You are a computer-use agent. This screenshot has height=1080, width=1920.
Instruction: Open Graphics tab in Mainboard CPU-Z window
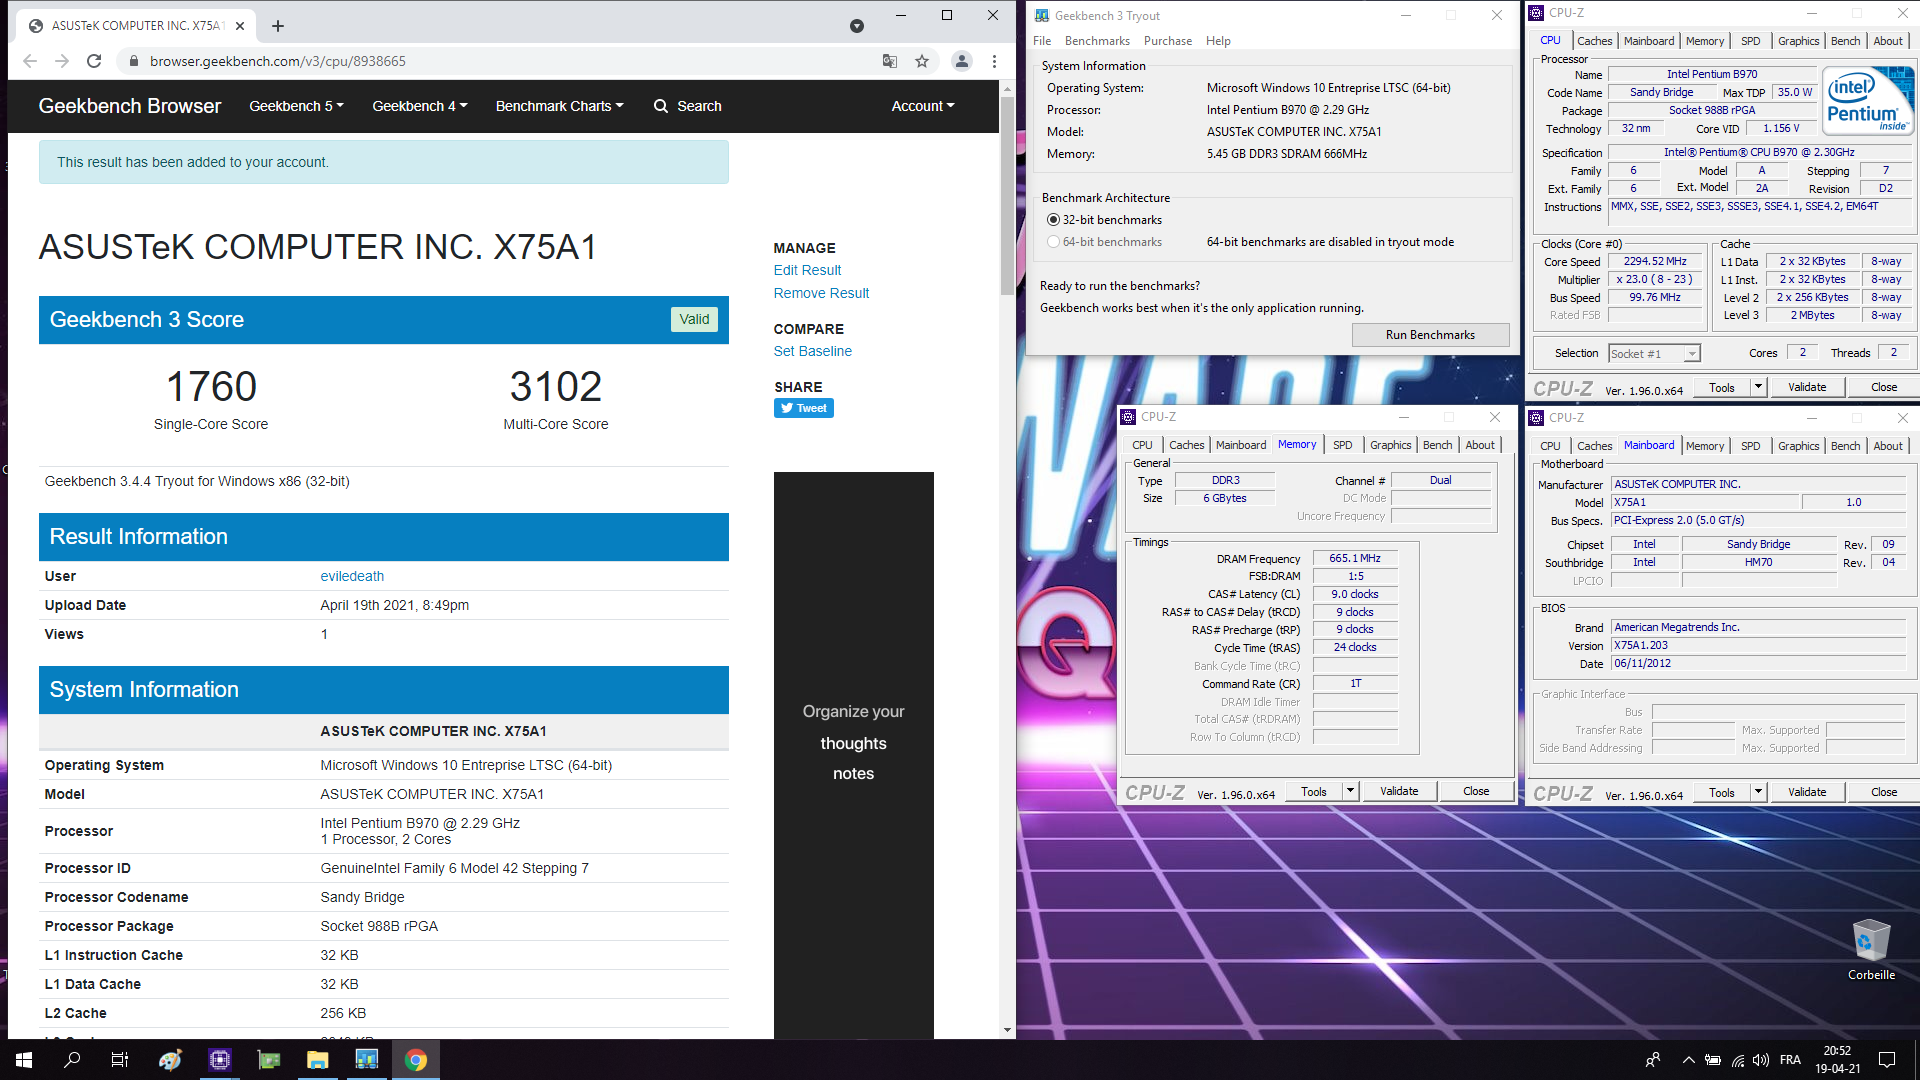pyautogui.click(x=1798, y=446)
